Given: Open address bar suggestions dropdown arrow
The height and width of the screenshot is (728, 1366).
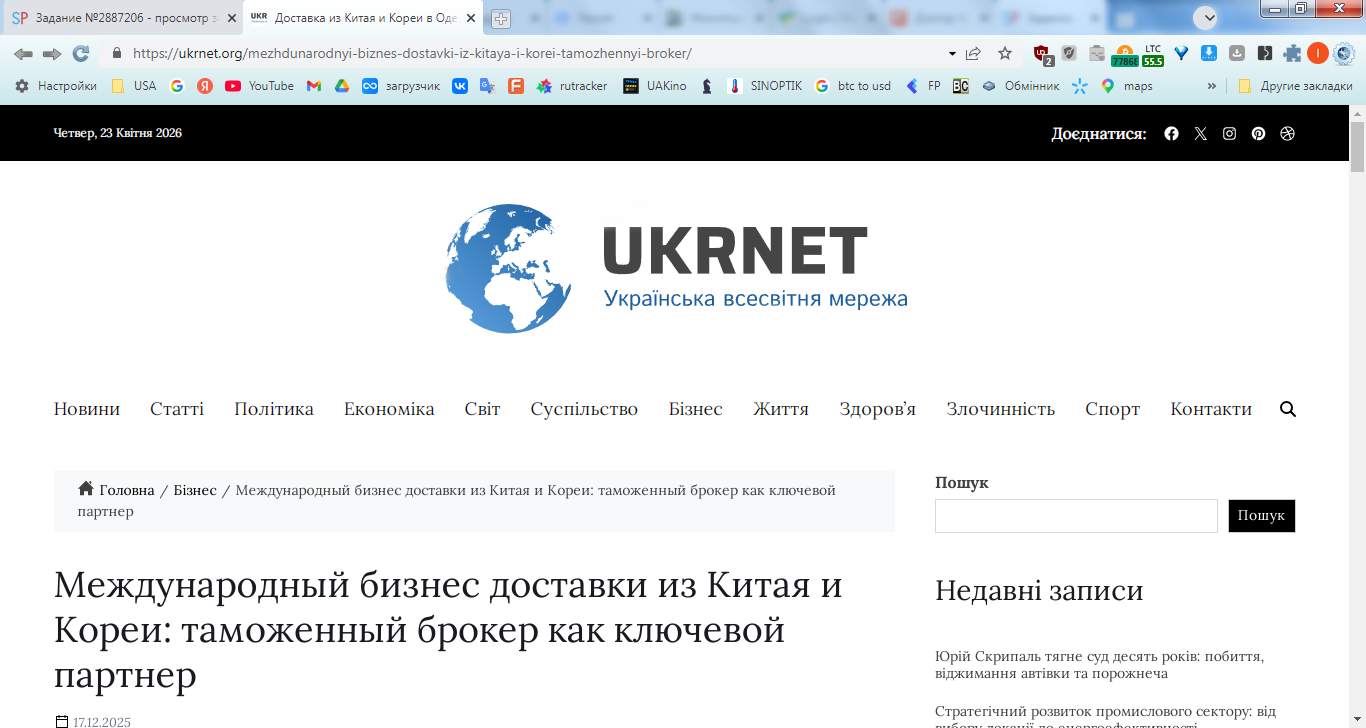Looking at the screenshot, I should (x=952, y=53).
